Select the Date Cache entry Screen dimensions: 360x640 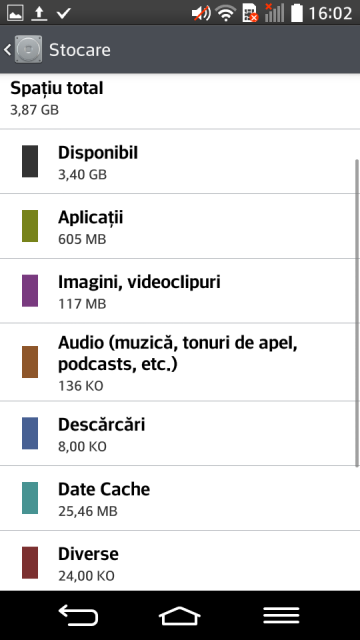[180, 498]
